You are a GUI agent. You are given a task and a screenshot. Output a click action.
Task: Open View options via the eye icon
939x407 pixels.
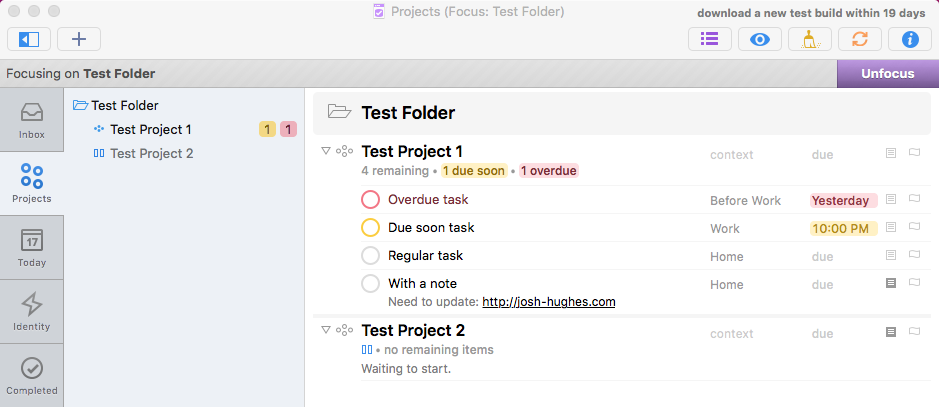tap(760, 40)
